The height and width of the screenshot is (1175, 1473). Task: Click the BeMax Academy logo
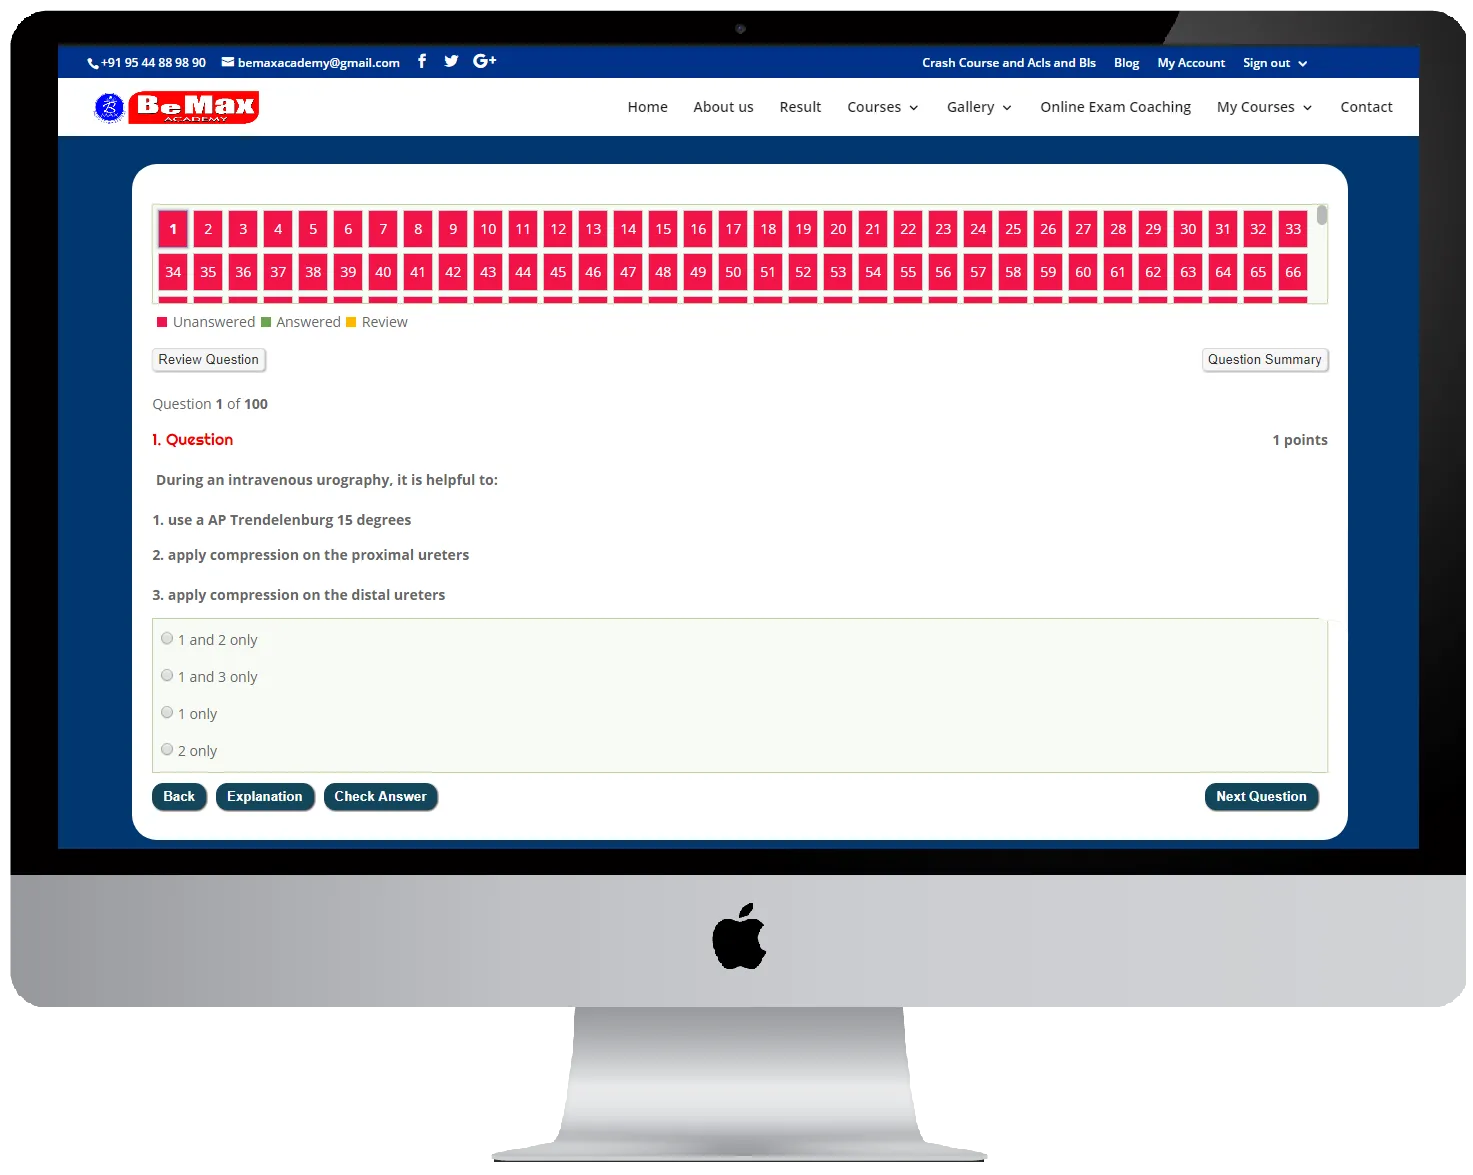click(177, 107)
